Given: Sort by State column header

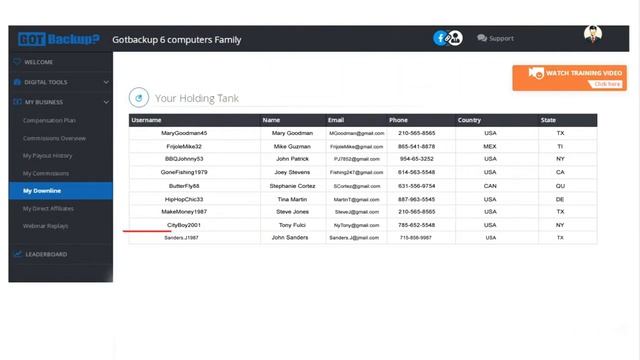Looking at the screenshot, I should [x=548, y=120].
